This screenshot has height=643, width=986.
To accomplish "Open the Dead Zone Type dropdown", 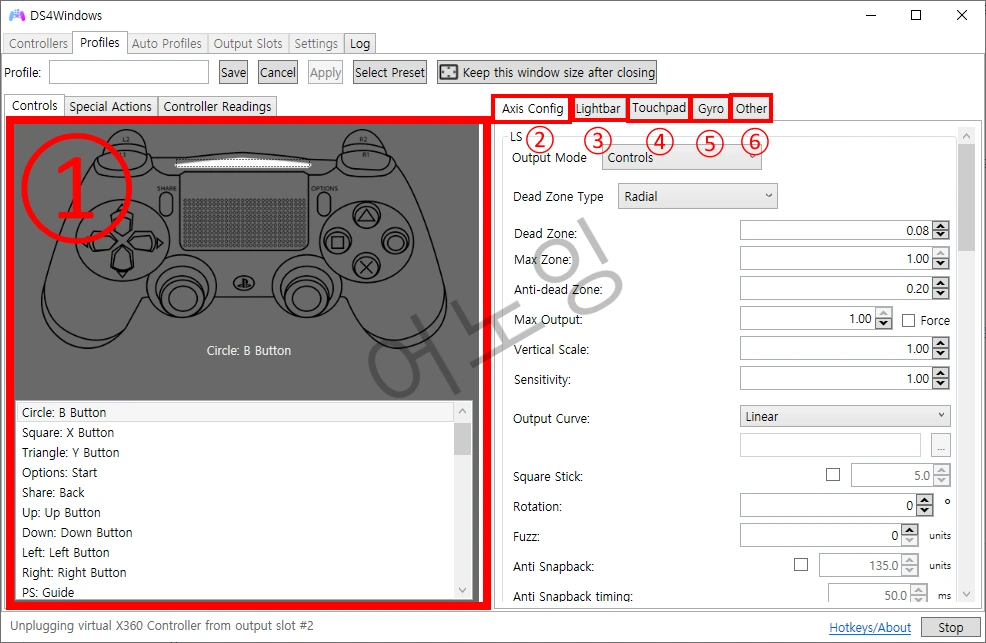I will pyautogui.click(x=697, y=196).
